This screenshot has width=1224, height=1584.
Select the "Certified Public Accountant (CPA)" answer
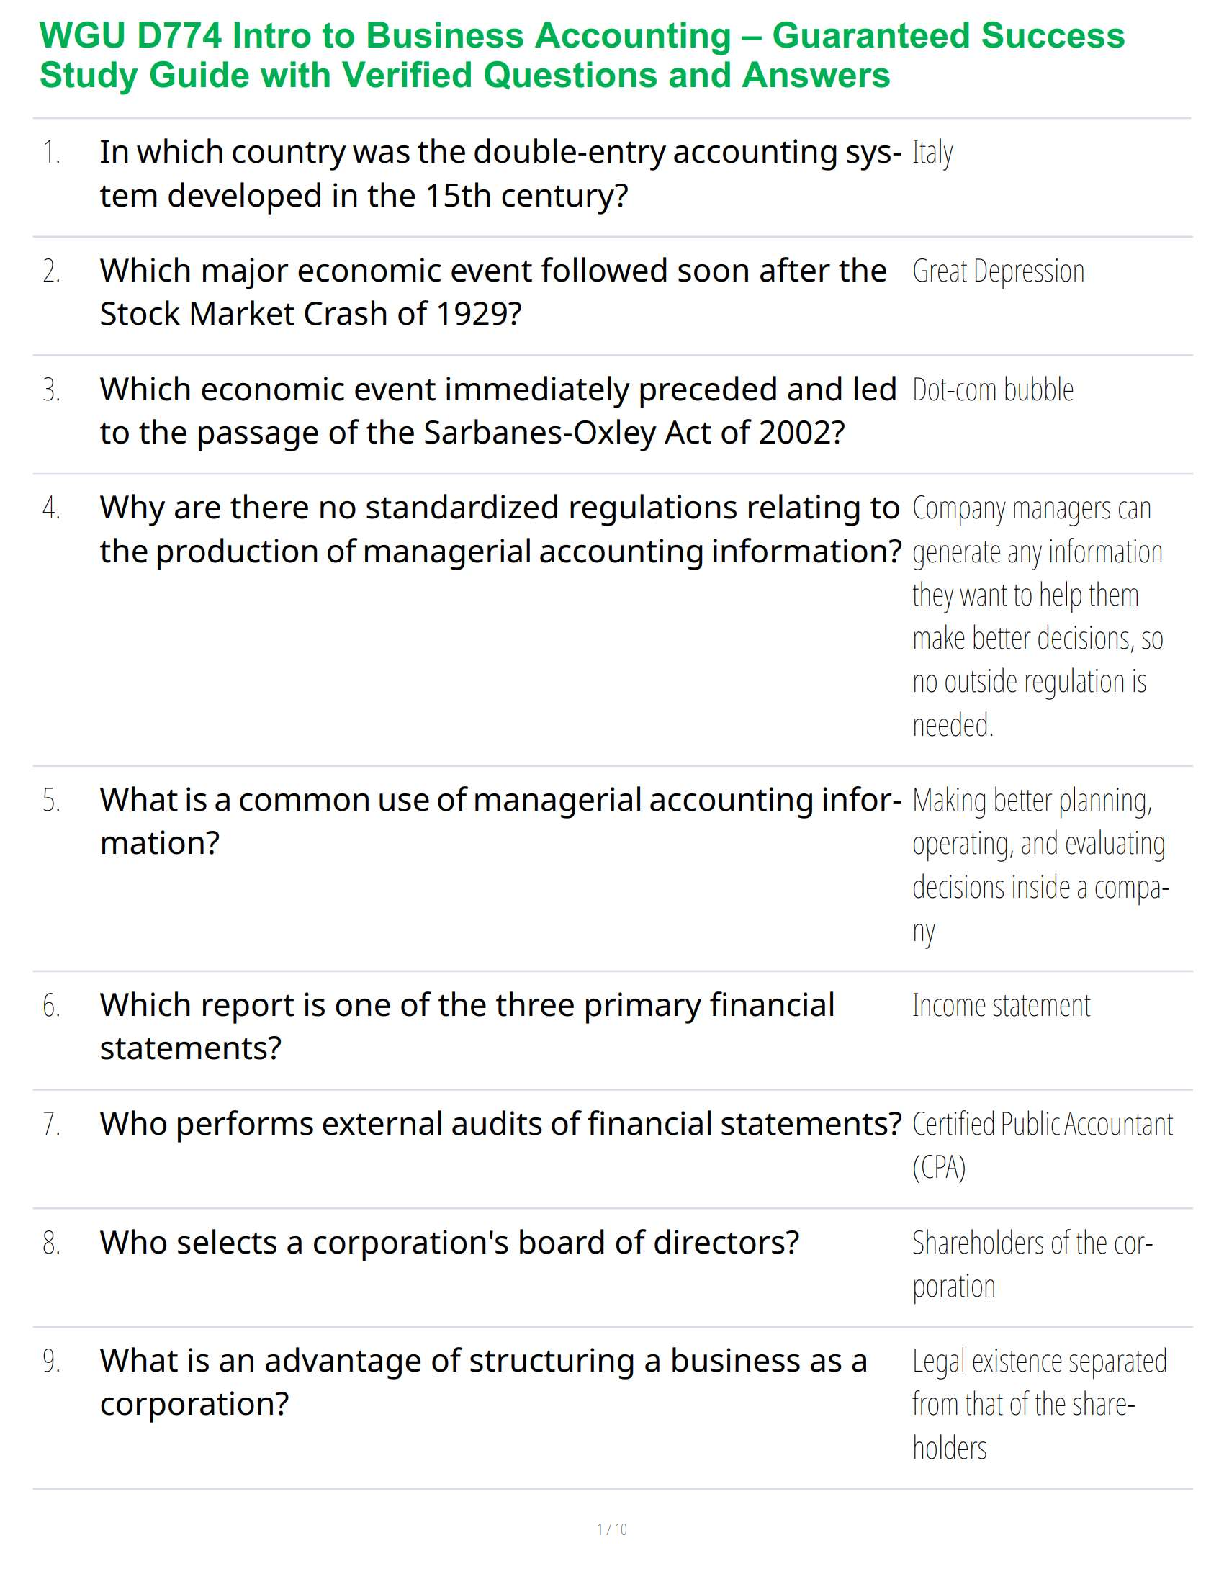tap(1041, 1145)
